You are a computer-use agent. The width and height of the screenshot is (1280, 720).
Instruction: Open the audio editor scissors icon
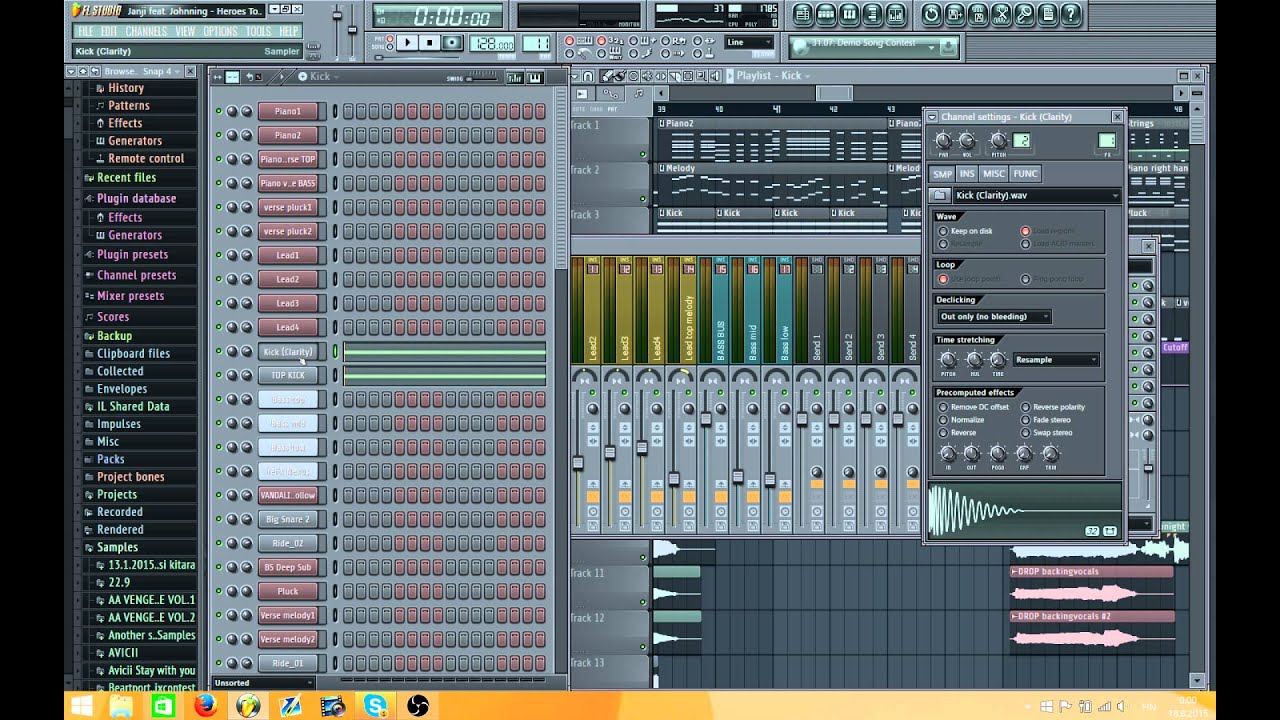[x=1001, y=13]
